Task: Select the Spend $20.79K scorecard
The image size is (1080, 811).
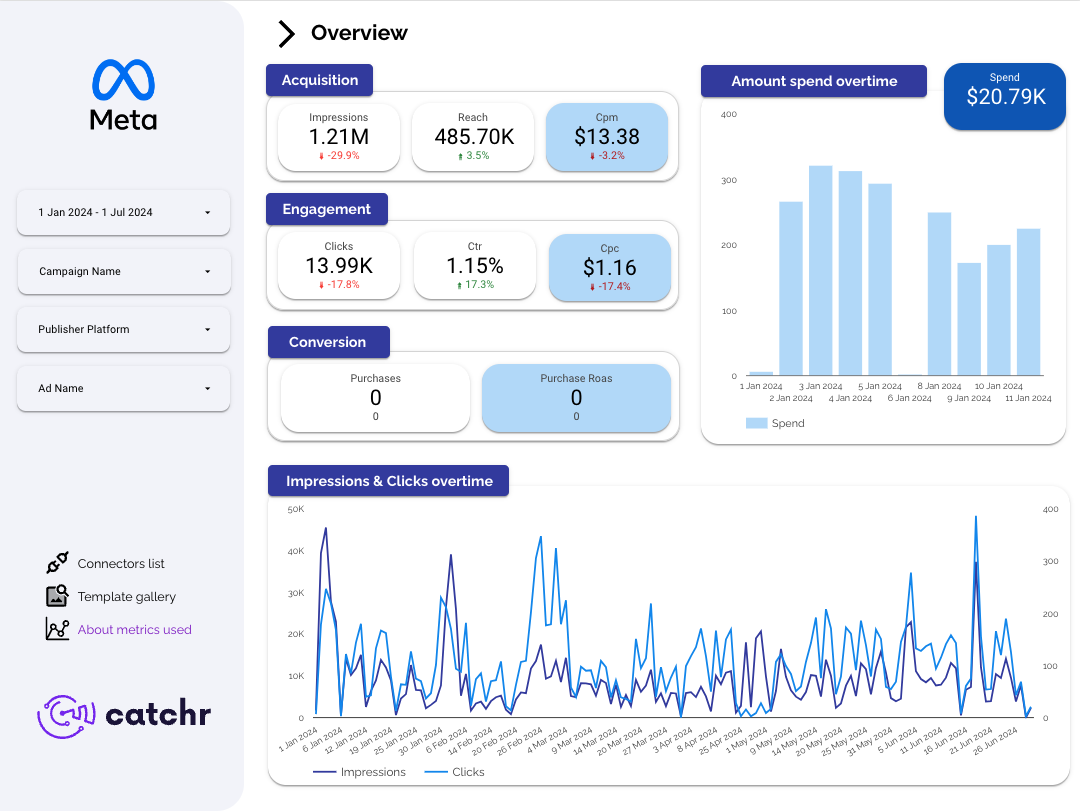Action: click(1005, 96)
